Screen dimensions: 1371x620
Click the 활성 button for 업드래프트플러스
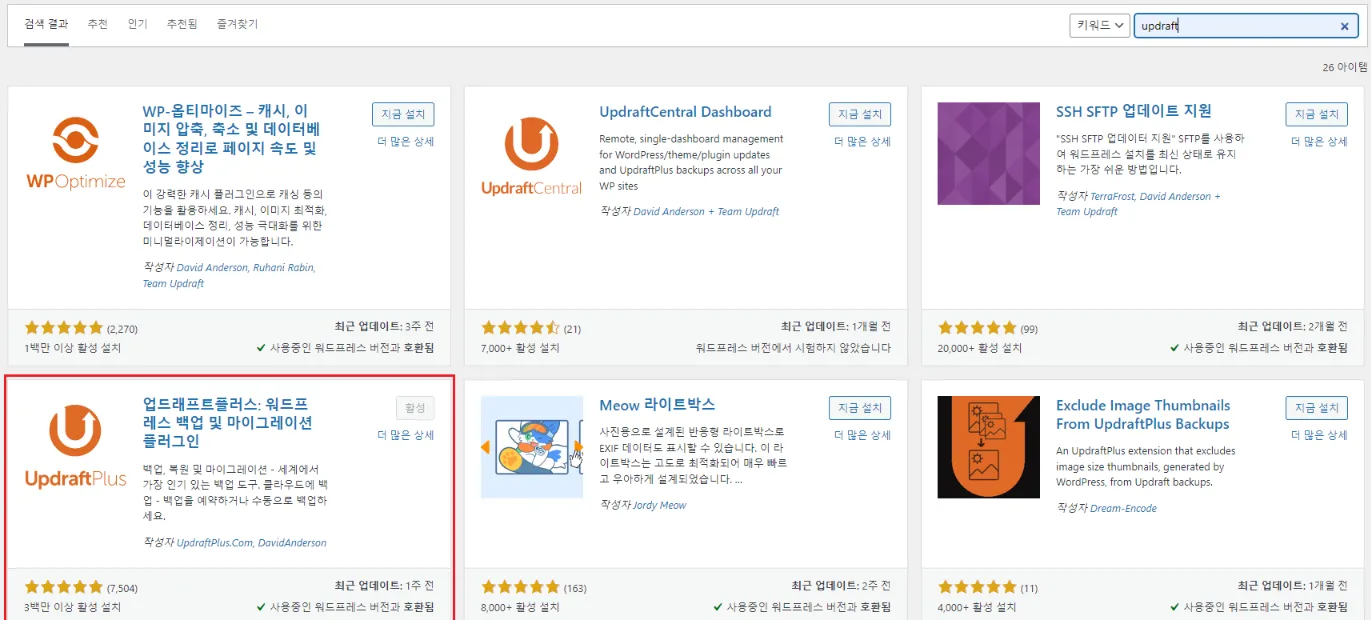415,408
